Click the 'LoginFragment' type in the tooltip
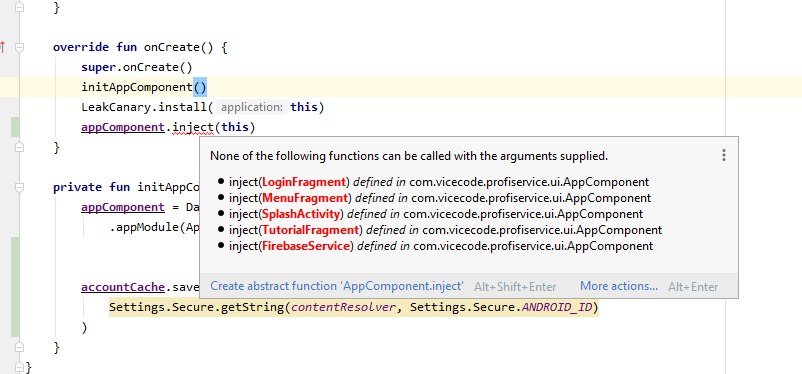The image size is (802, 374). click(x=304, y=182)
